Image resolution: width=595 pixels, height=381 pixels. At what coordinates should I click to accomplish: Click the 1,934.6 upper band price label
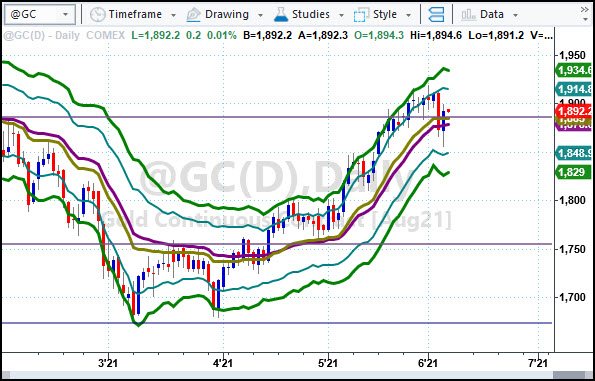(x=573, y=70)
